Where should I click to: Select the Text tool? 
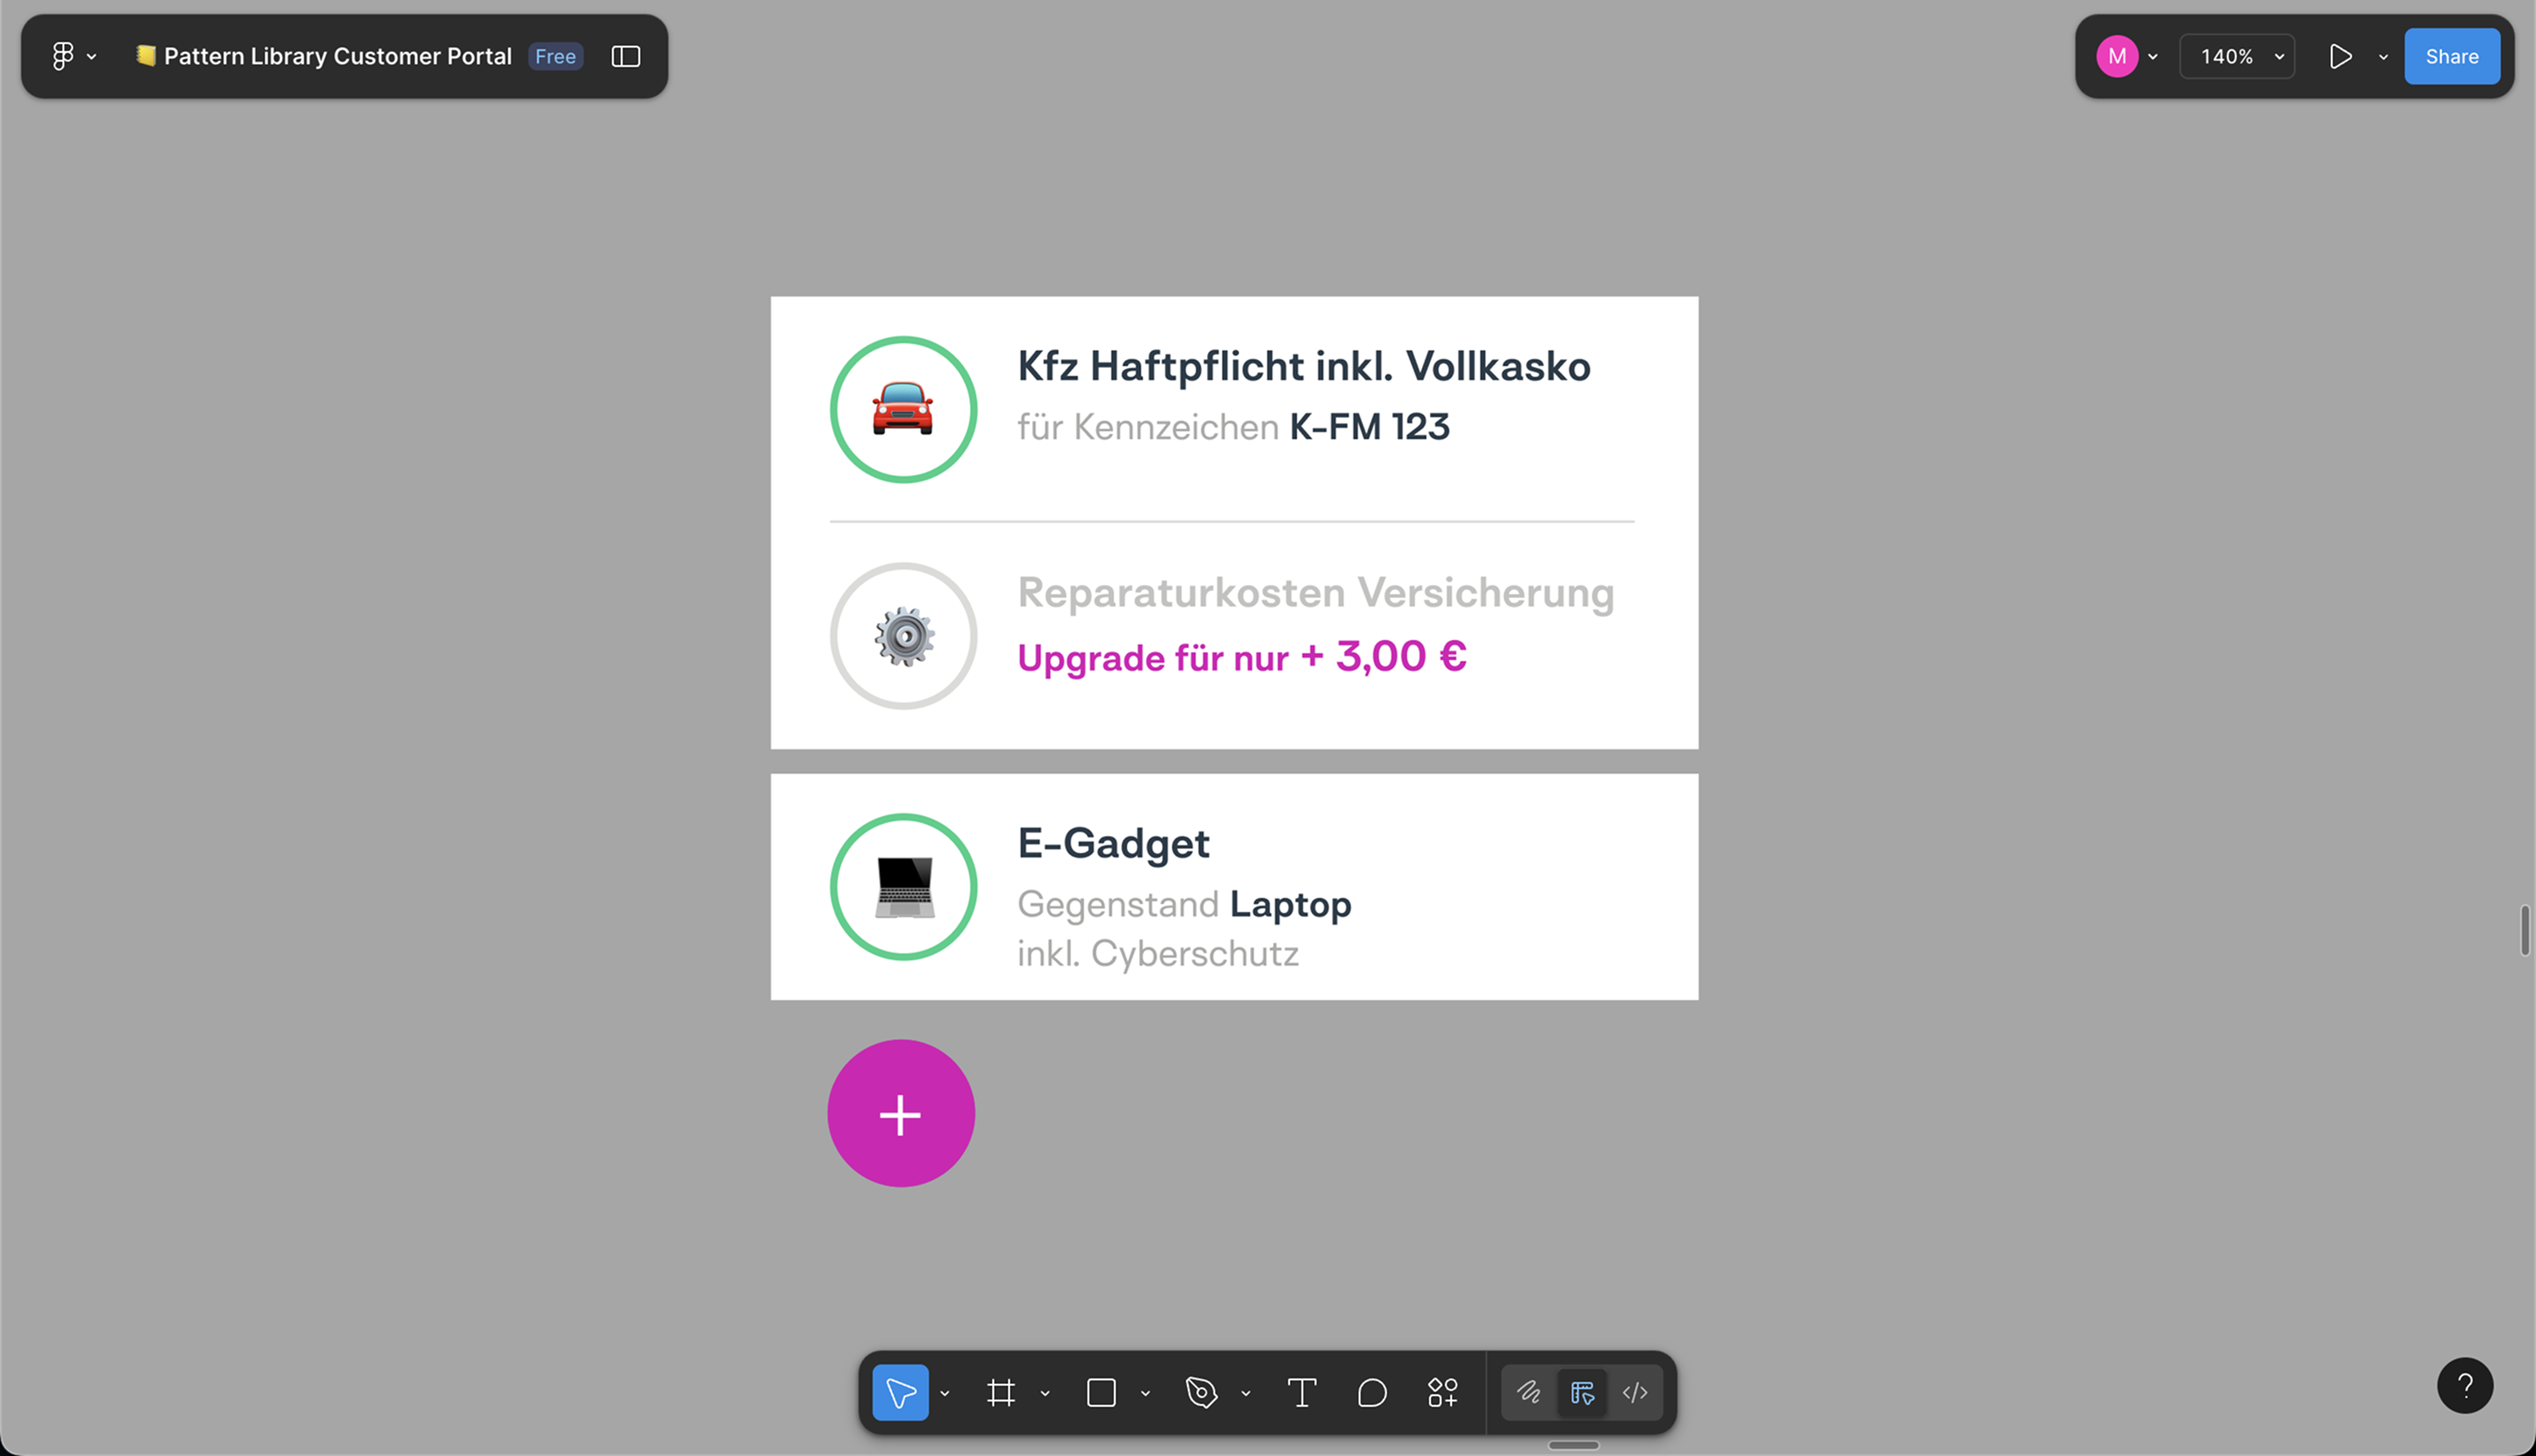click(1301, 1392)
